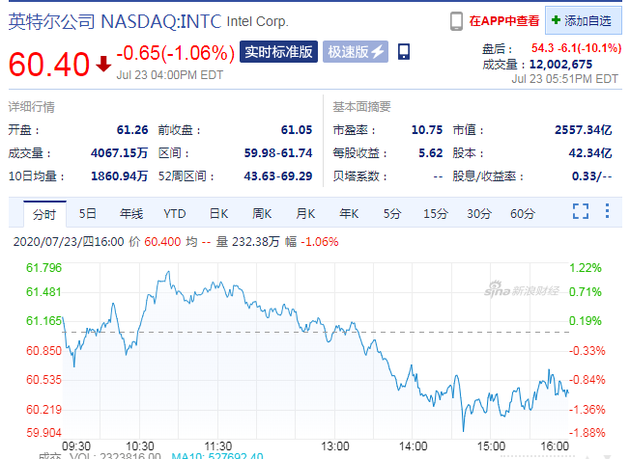Click the fullscreen chart icon
Image resolution: width=630 pixels, height=459 pixels.
[581, 212]
